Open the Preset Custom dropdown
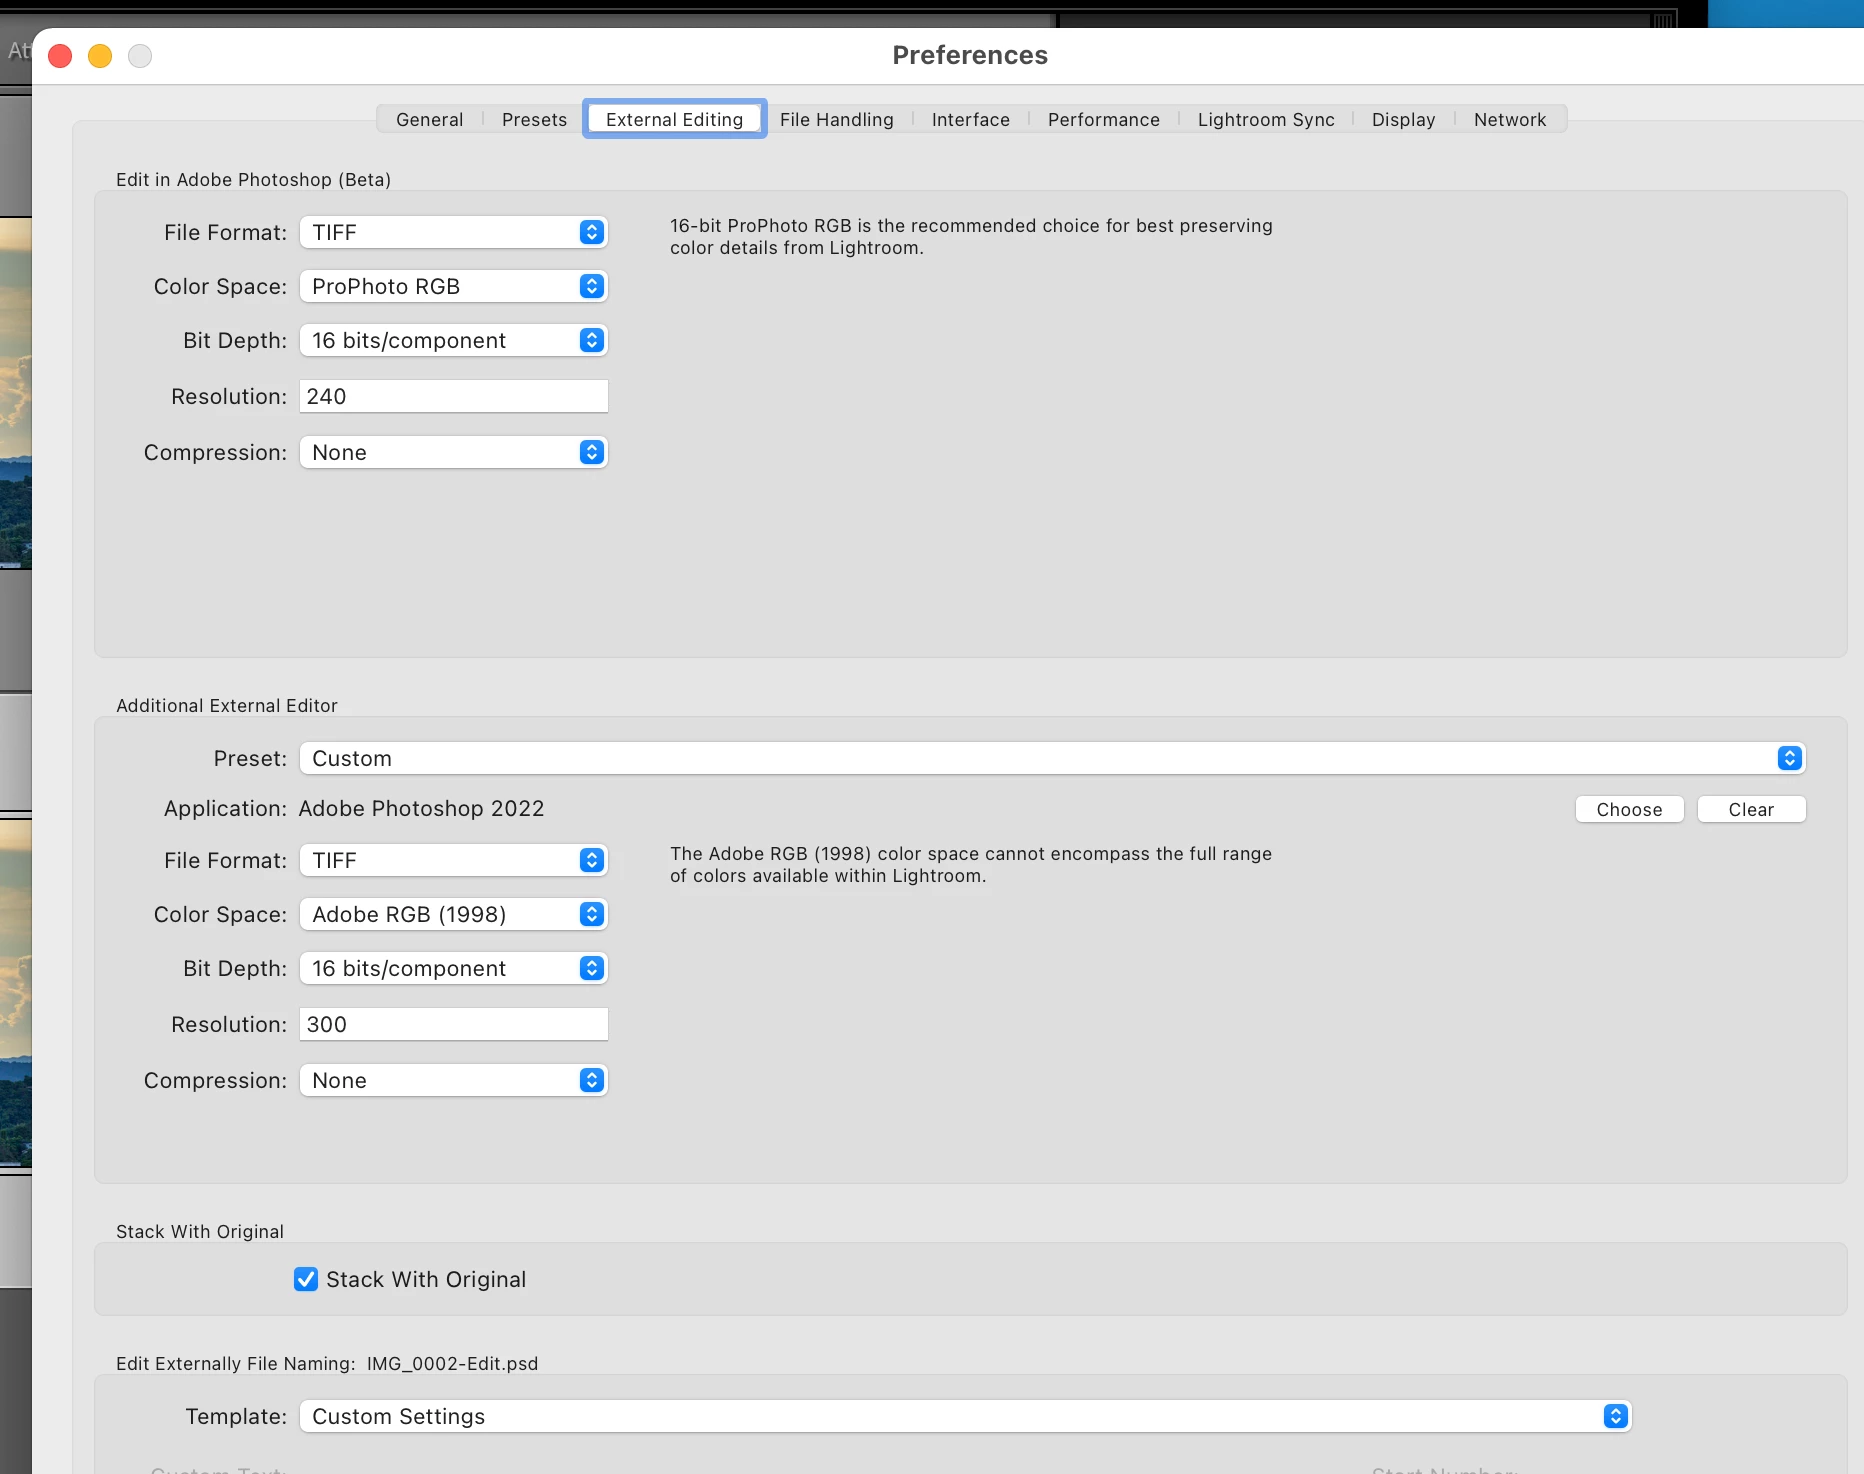The image size is (1864, 1474). (1053, 758)
